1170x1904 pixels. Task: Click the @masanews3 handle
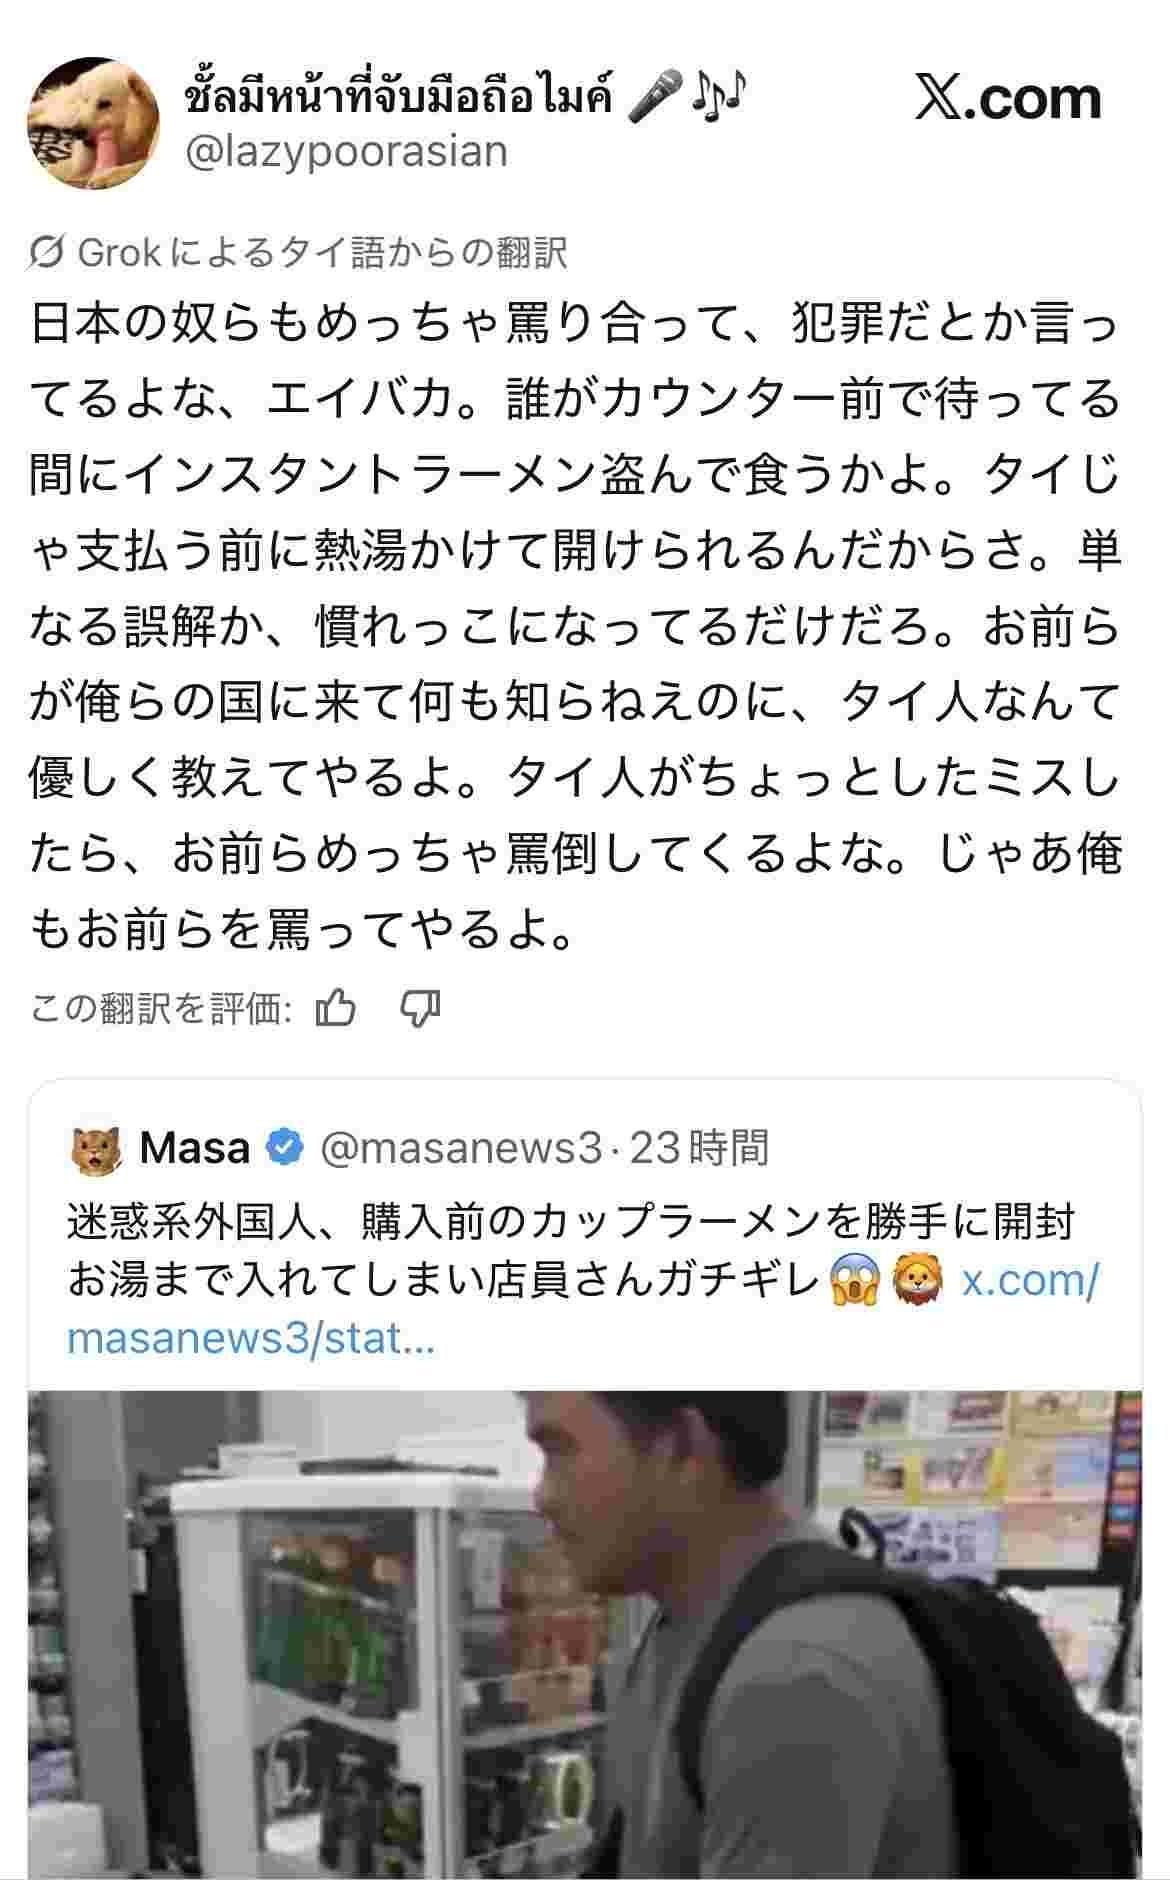point(461,1148)
